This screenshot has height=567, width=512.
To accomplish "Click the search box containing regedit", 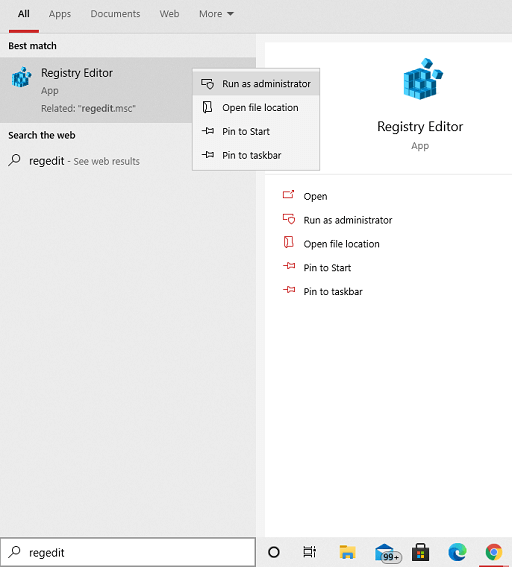I will [128, 552].
